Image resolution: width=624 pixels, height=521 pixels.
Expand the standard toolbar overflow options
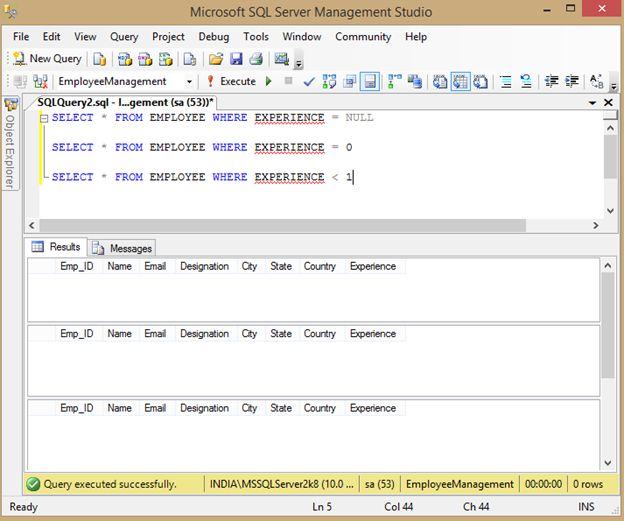coord(298,62)
